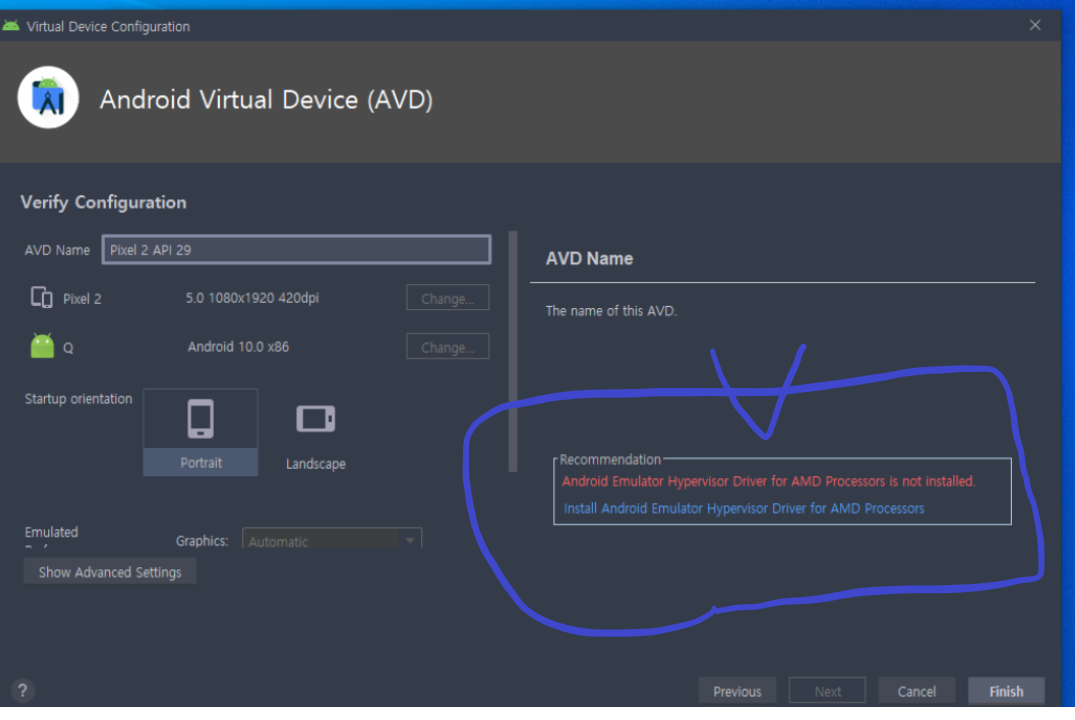This screenshot has height=720, width=1075.
Task: Change the Android 10.0 x86 system image
Action: click(x=448, y=346)
